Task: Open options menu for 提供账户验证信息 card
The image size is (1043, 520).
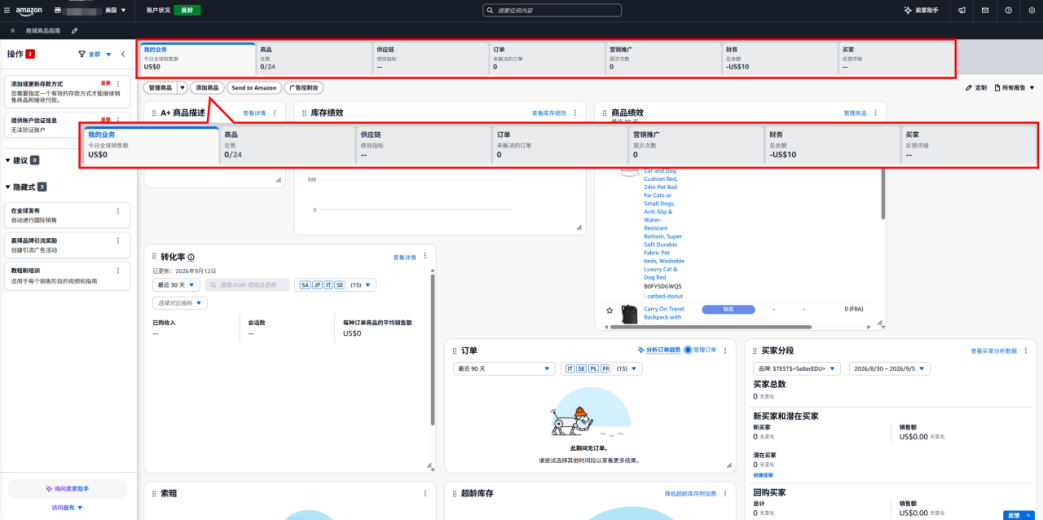Action: point(118,120)
